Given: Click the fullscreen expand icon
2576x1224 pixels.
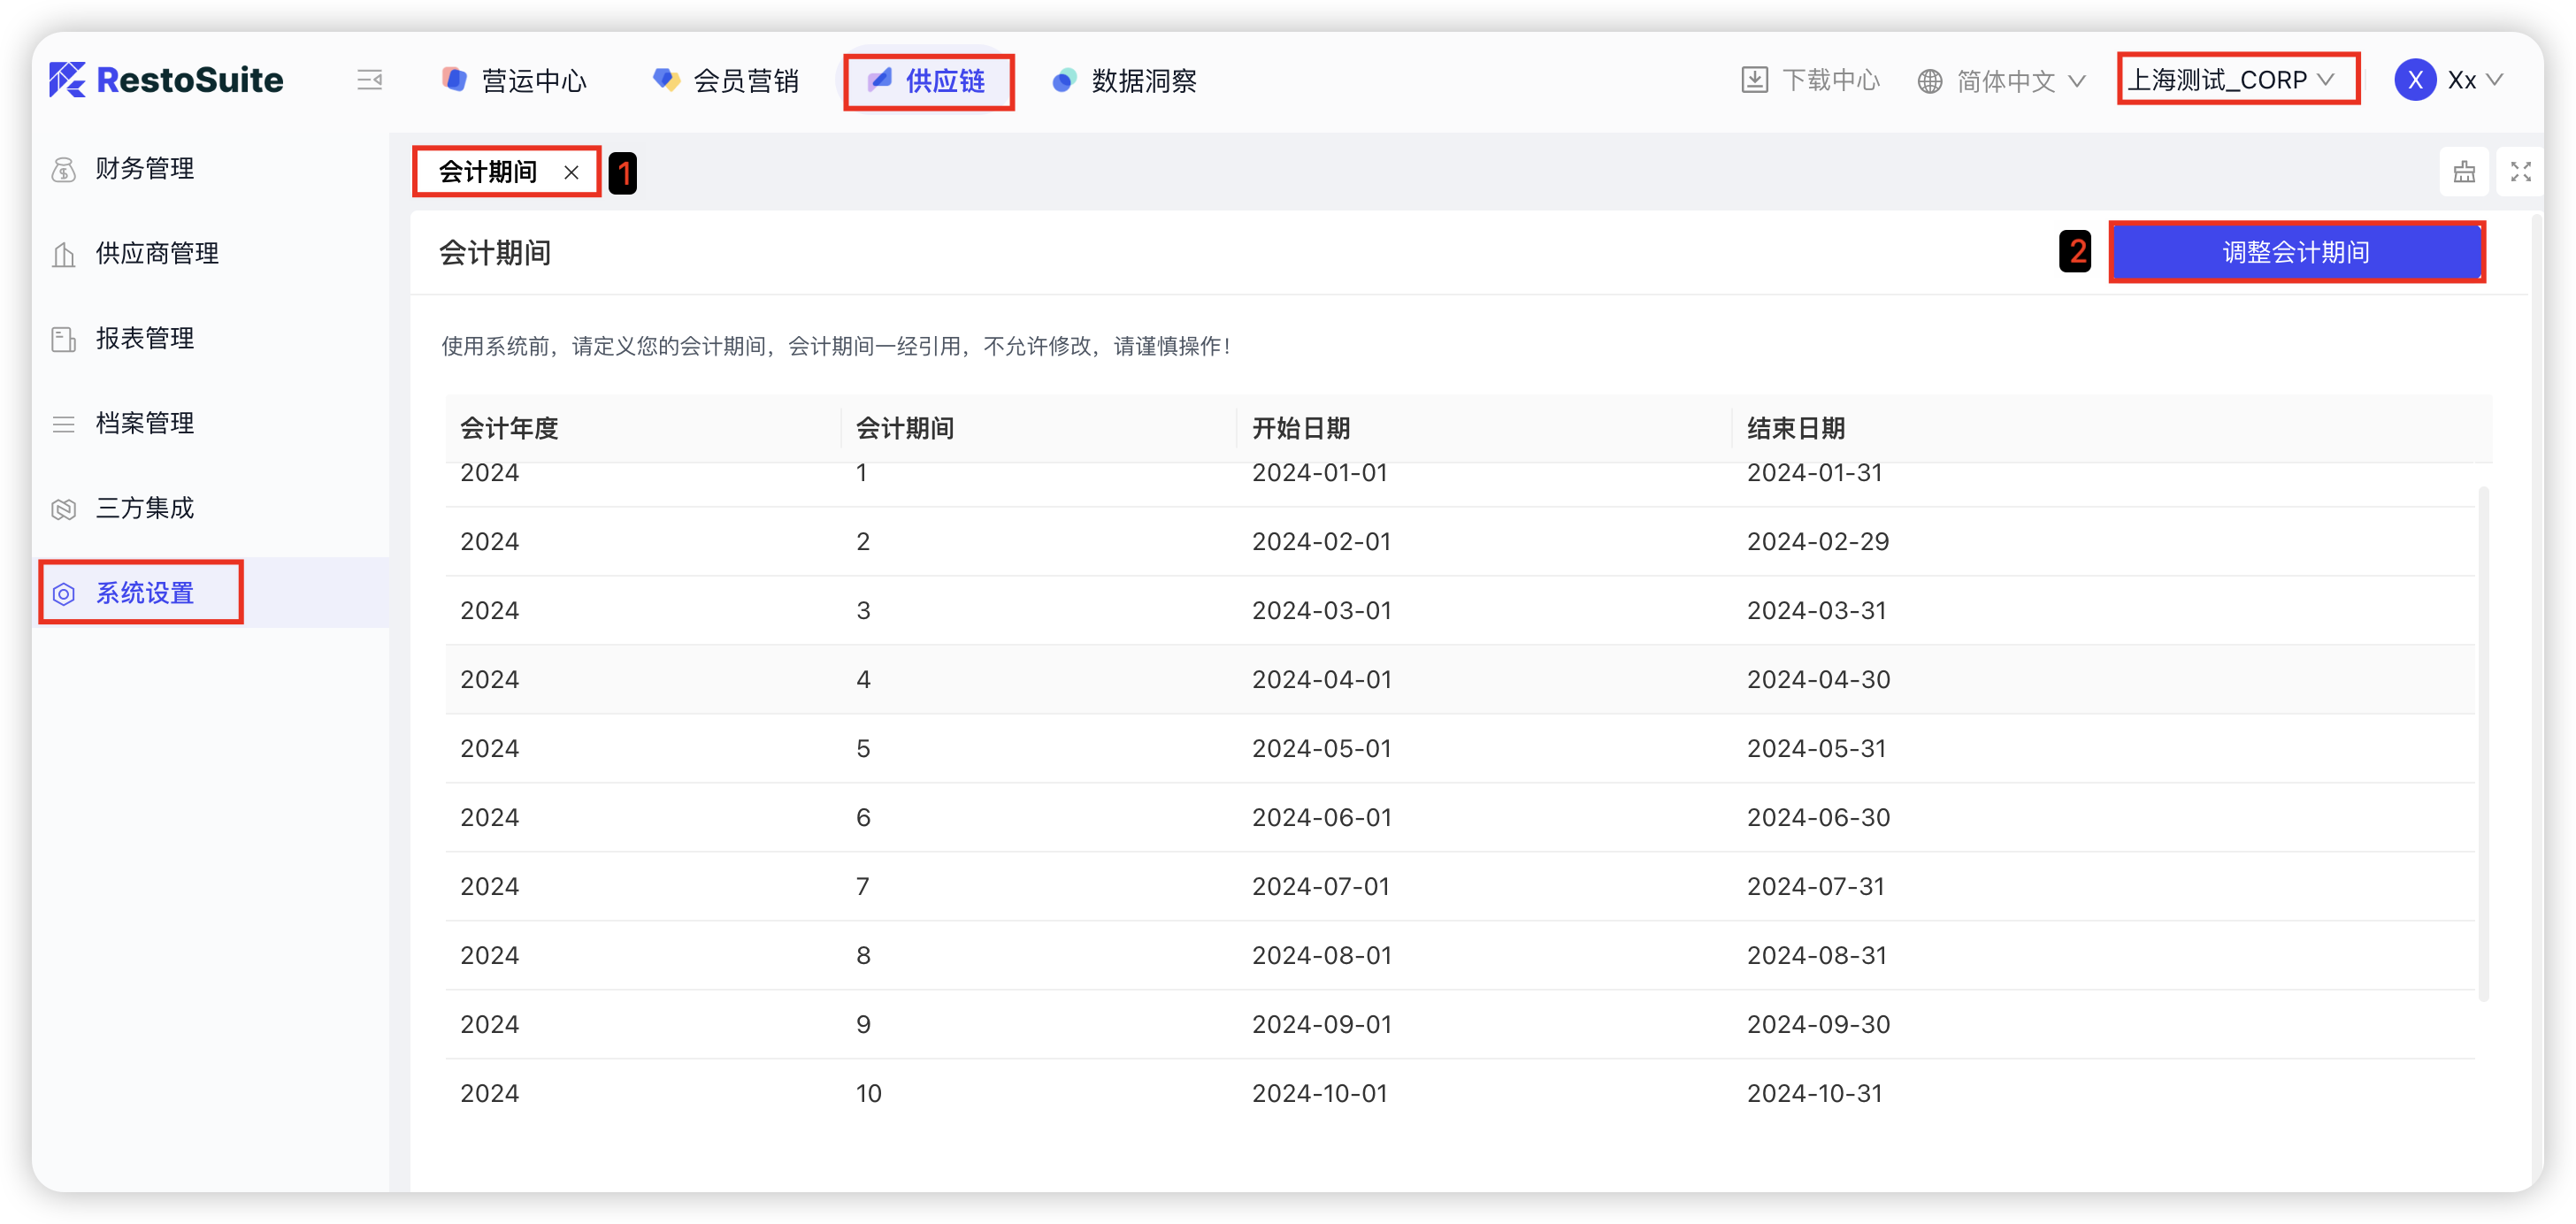Looking at the screenshot, I should coord(2520,172).
